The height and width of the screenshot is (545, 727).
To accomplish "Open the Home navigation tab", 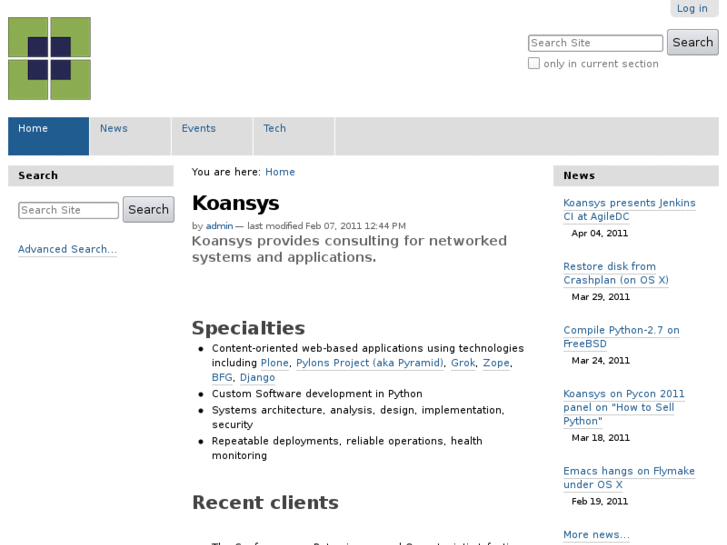I will coord(48,136).
